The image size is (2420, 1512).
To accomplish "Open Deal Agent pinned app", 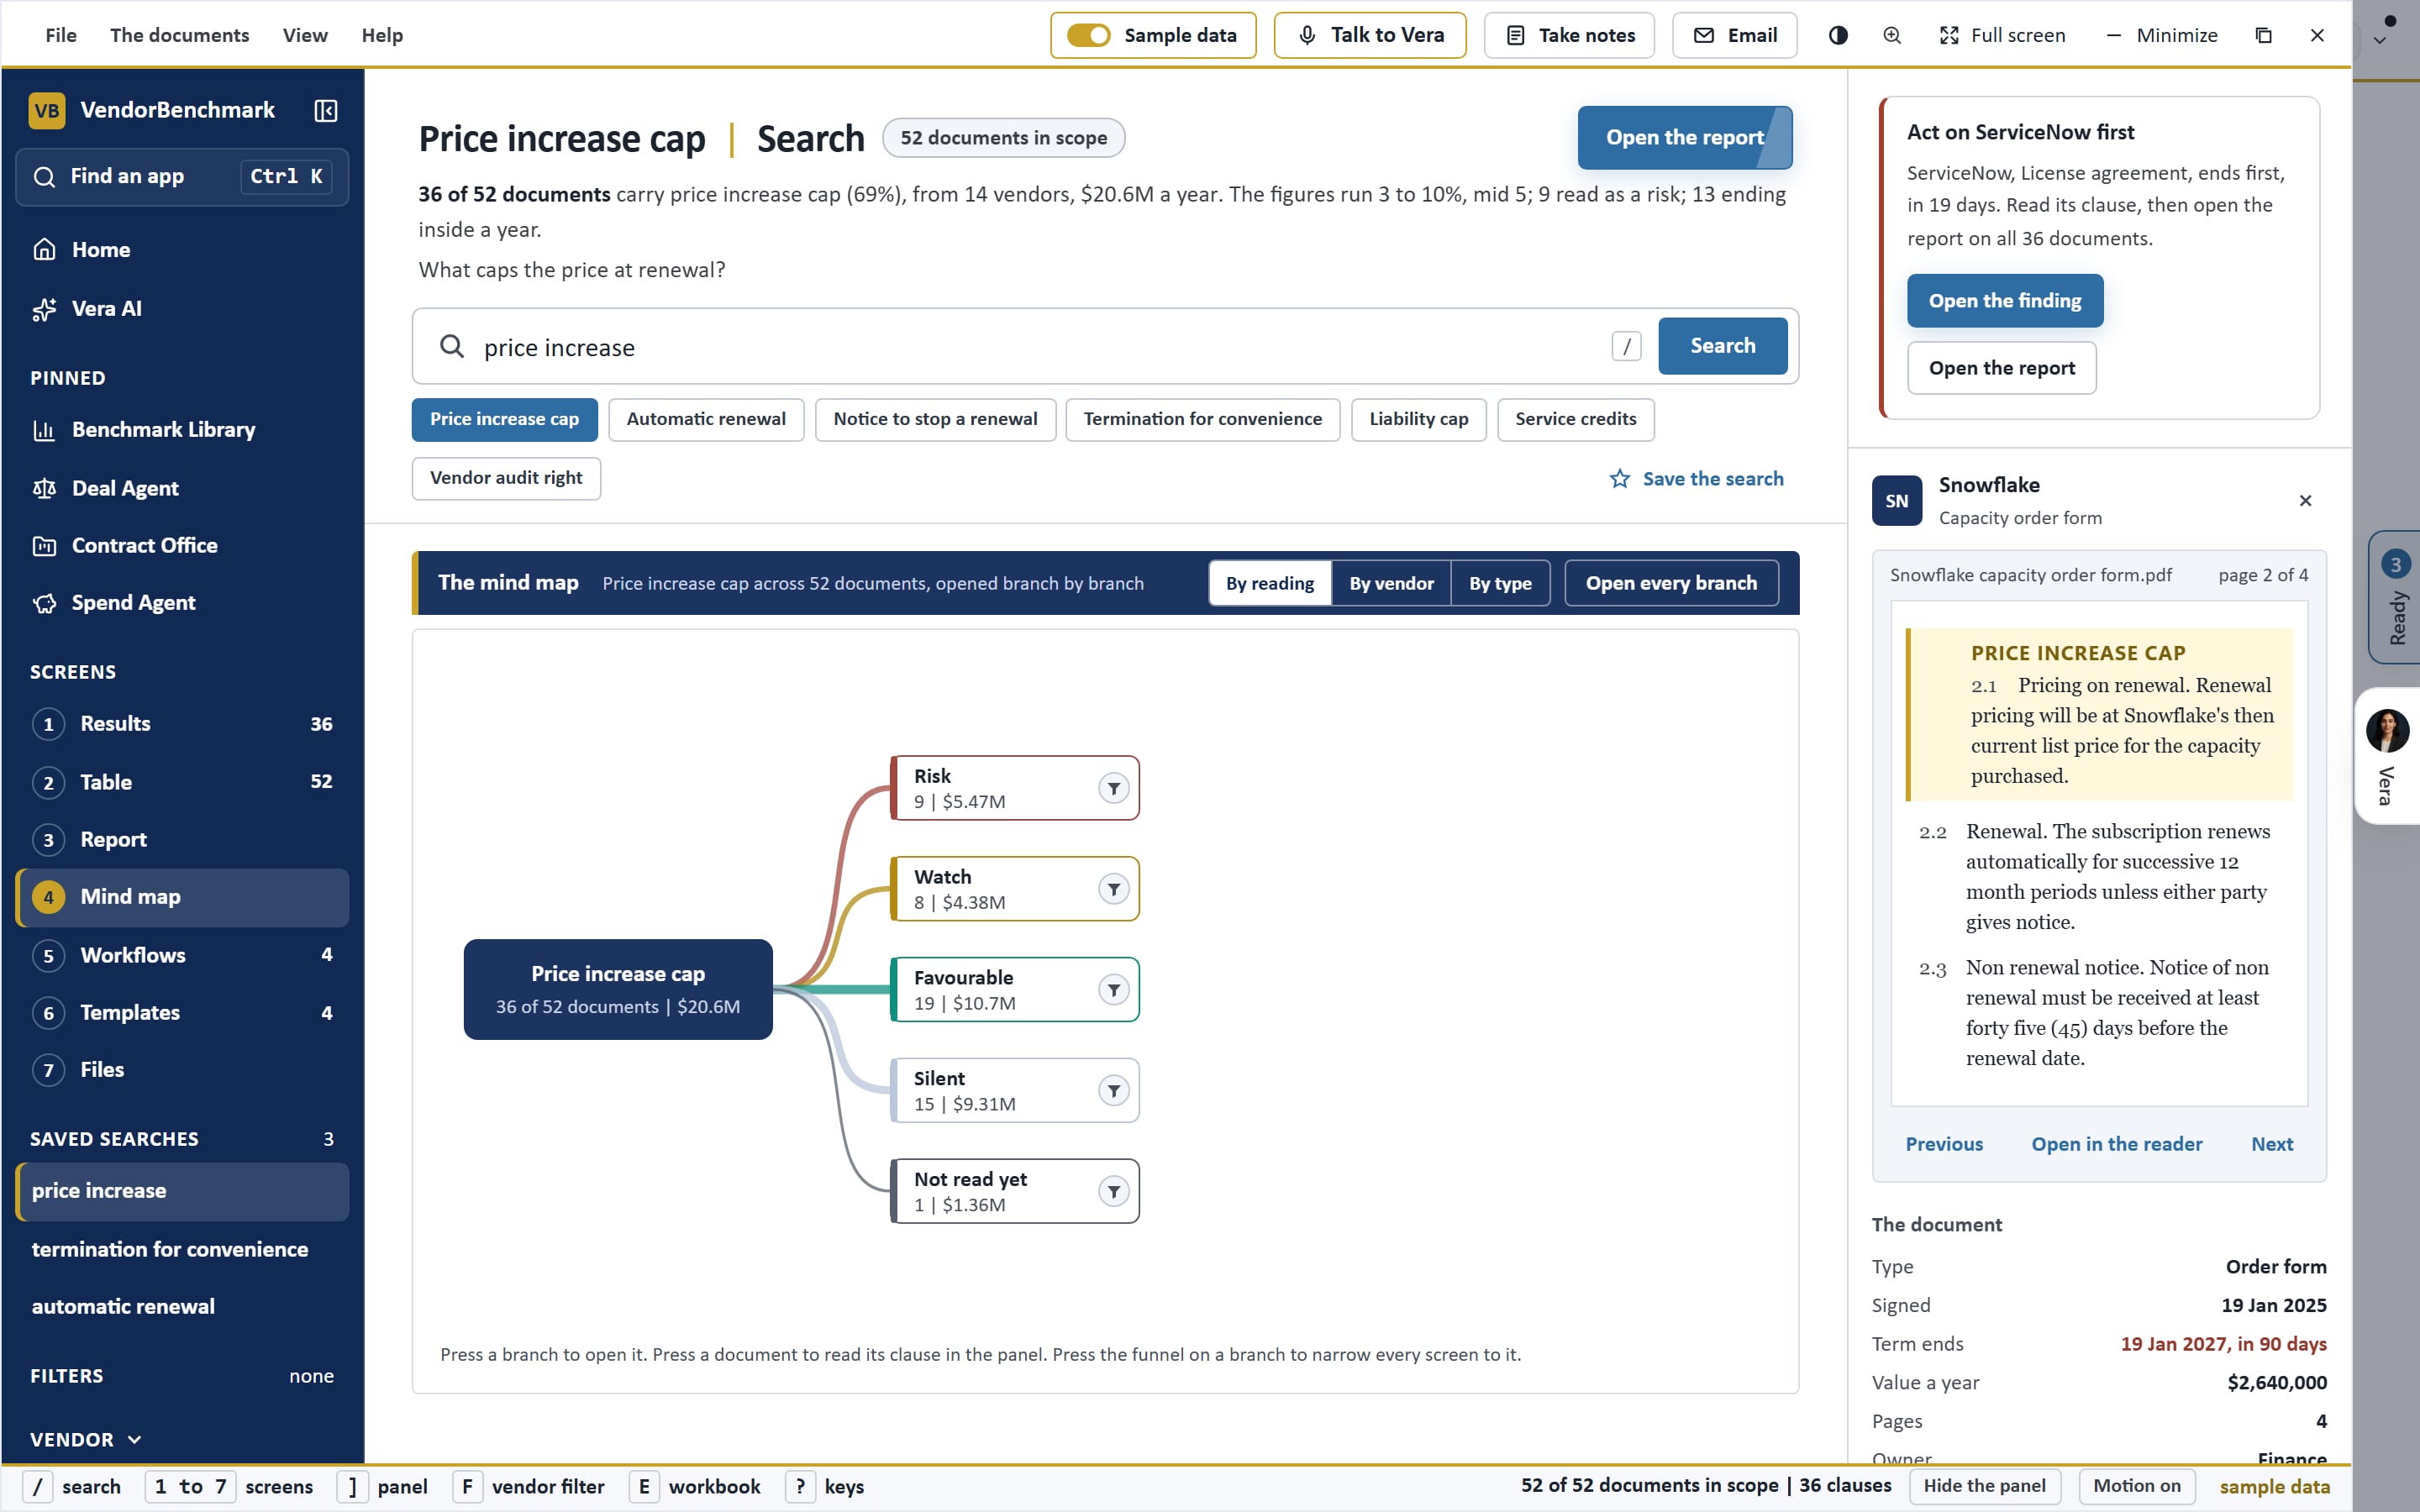I will pos(182,488).
